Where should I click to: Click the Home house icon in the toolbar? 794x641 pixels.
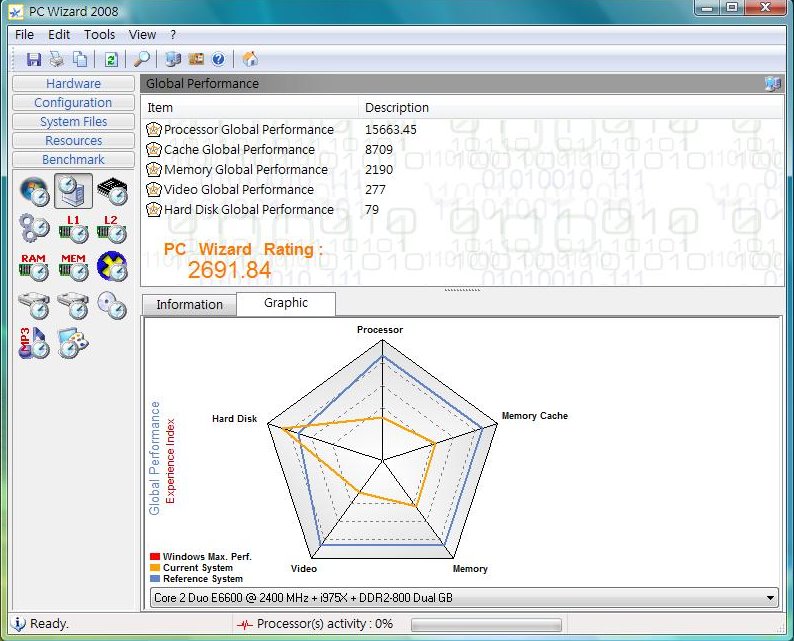click(250, 59)
